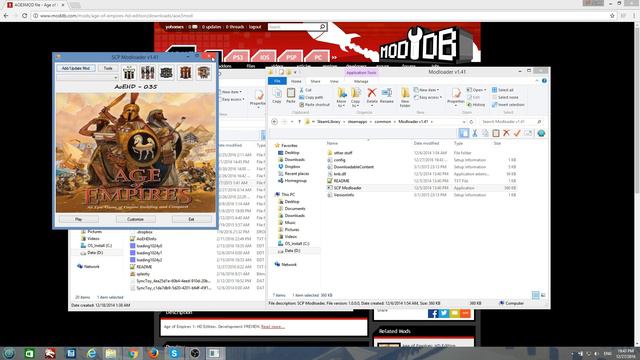640x360 pixels.
Task: Click the Customize button in SCP Modloader
Action: click(135, 219)
